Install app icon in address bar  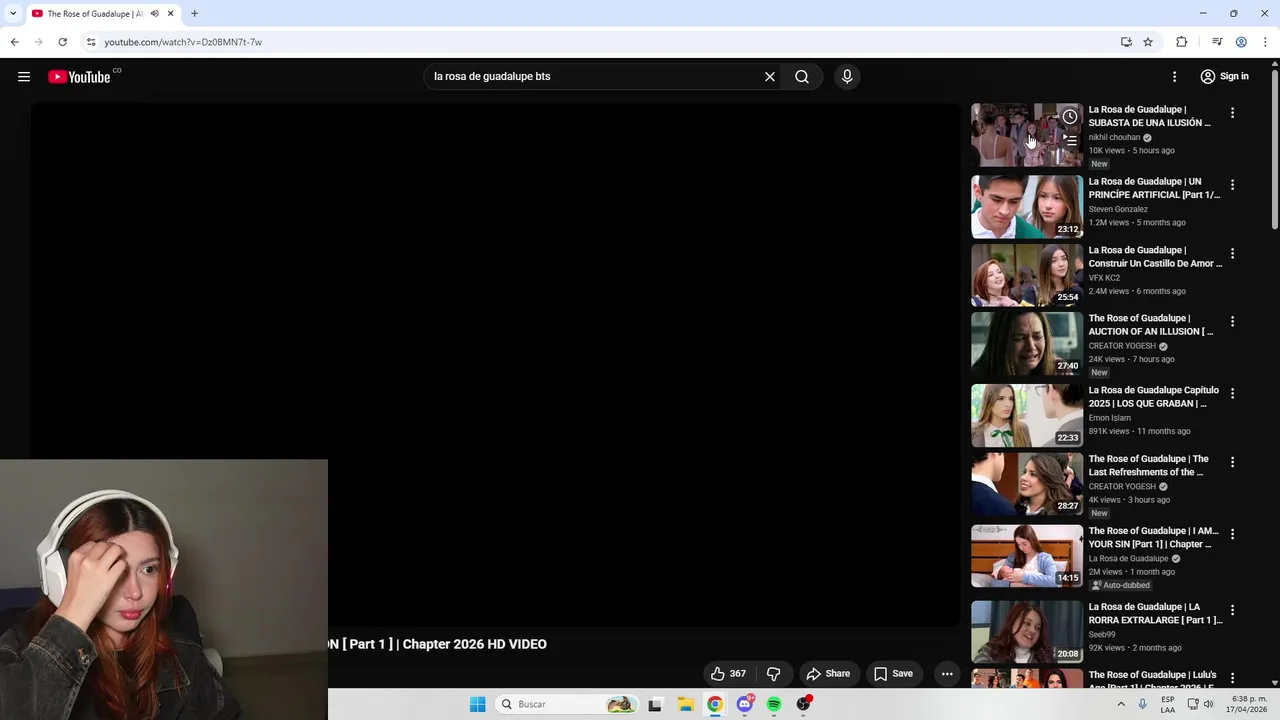point(1126,42)
